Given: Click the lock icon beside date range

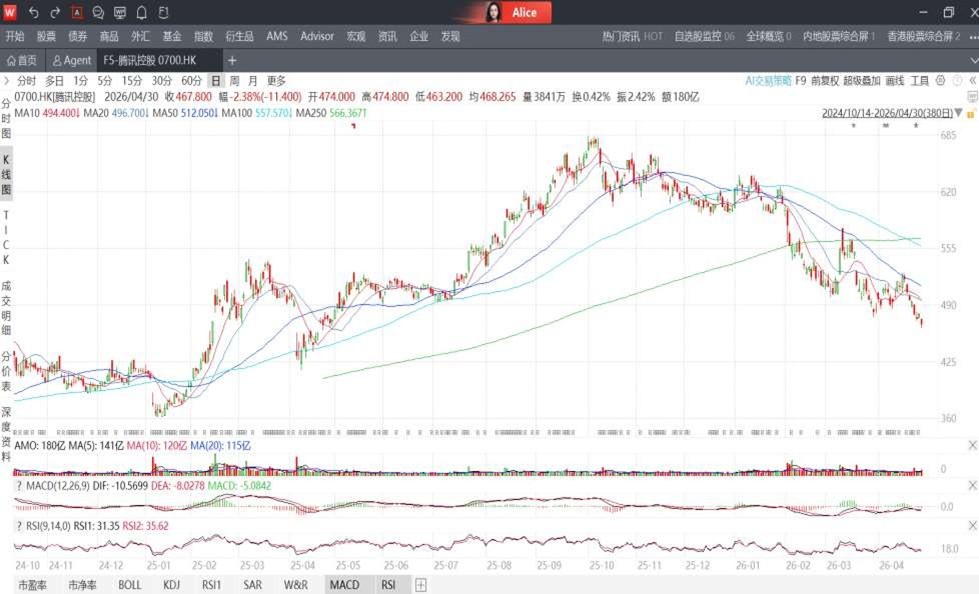Looking at the screenshot, I should tap(971, 114).
